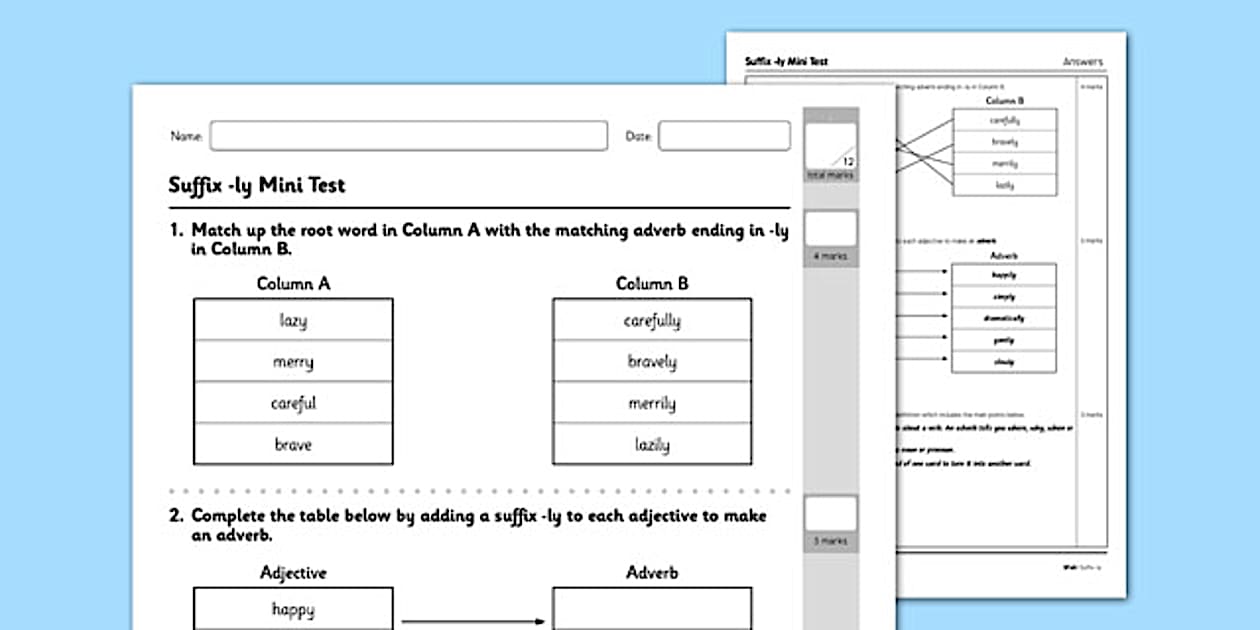Select "merry" in Column A
This screenshot has width=1260, height=630.
coord(292,360)
